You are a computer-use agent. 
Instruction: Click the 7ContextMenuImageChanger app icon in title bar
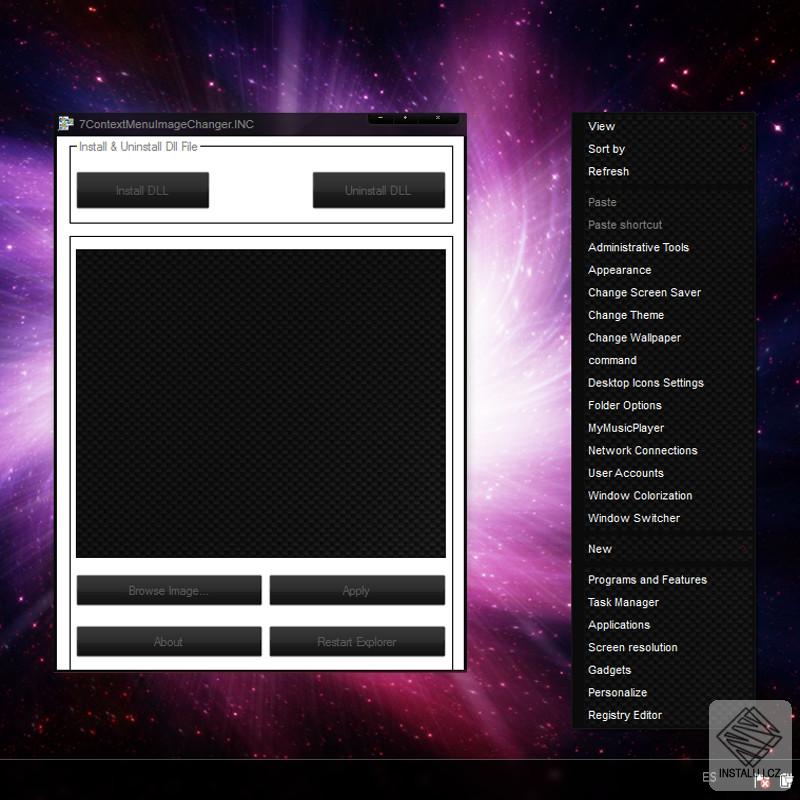tap(66, 123)
